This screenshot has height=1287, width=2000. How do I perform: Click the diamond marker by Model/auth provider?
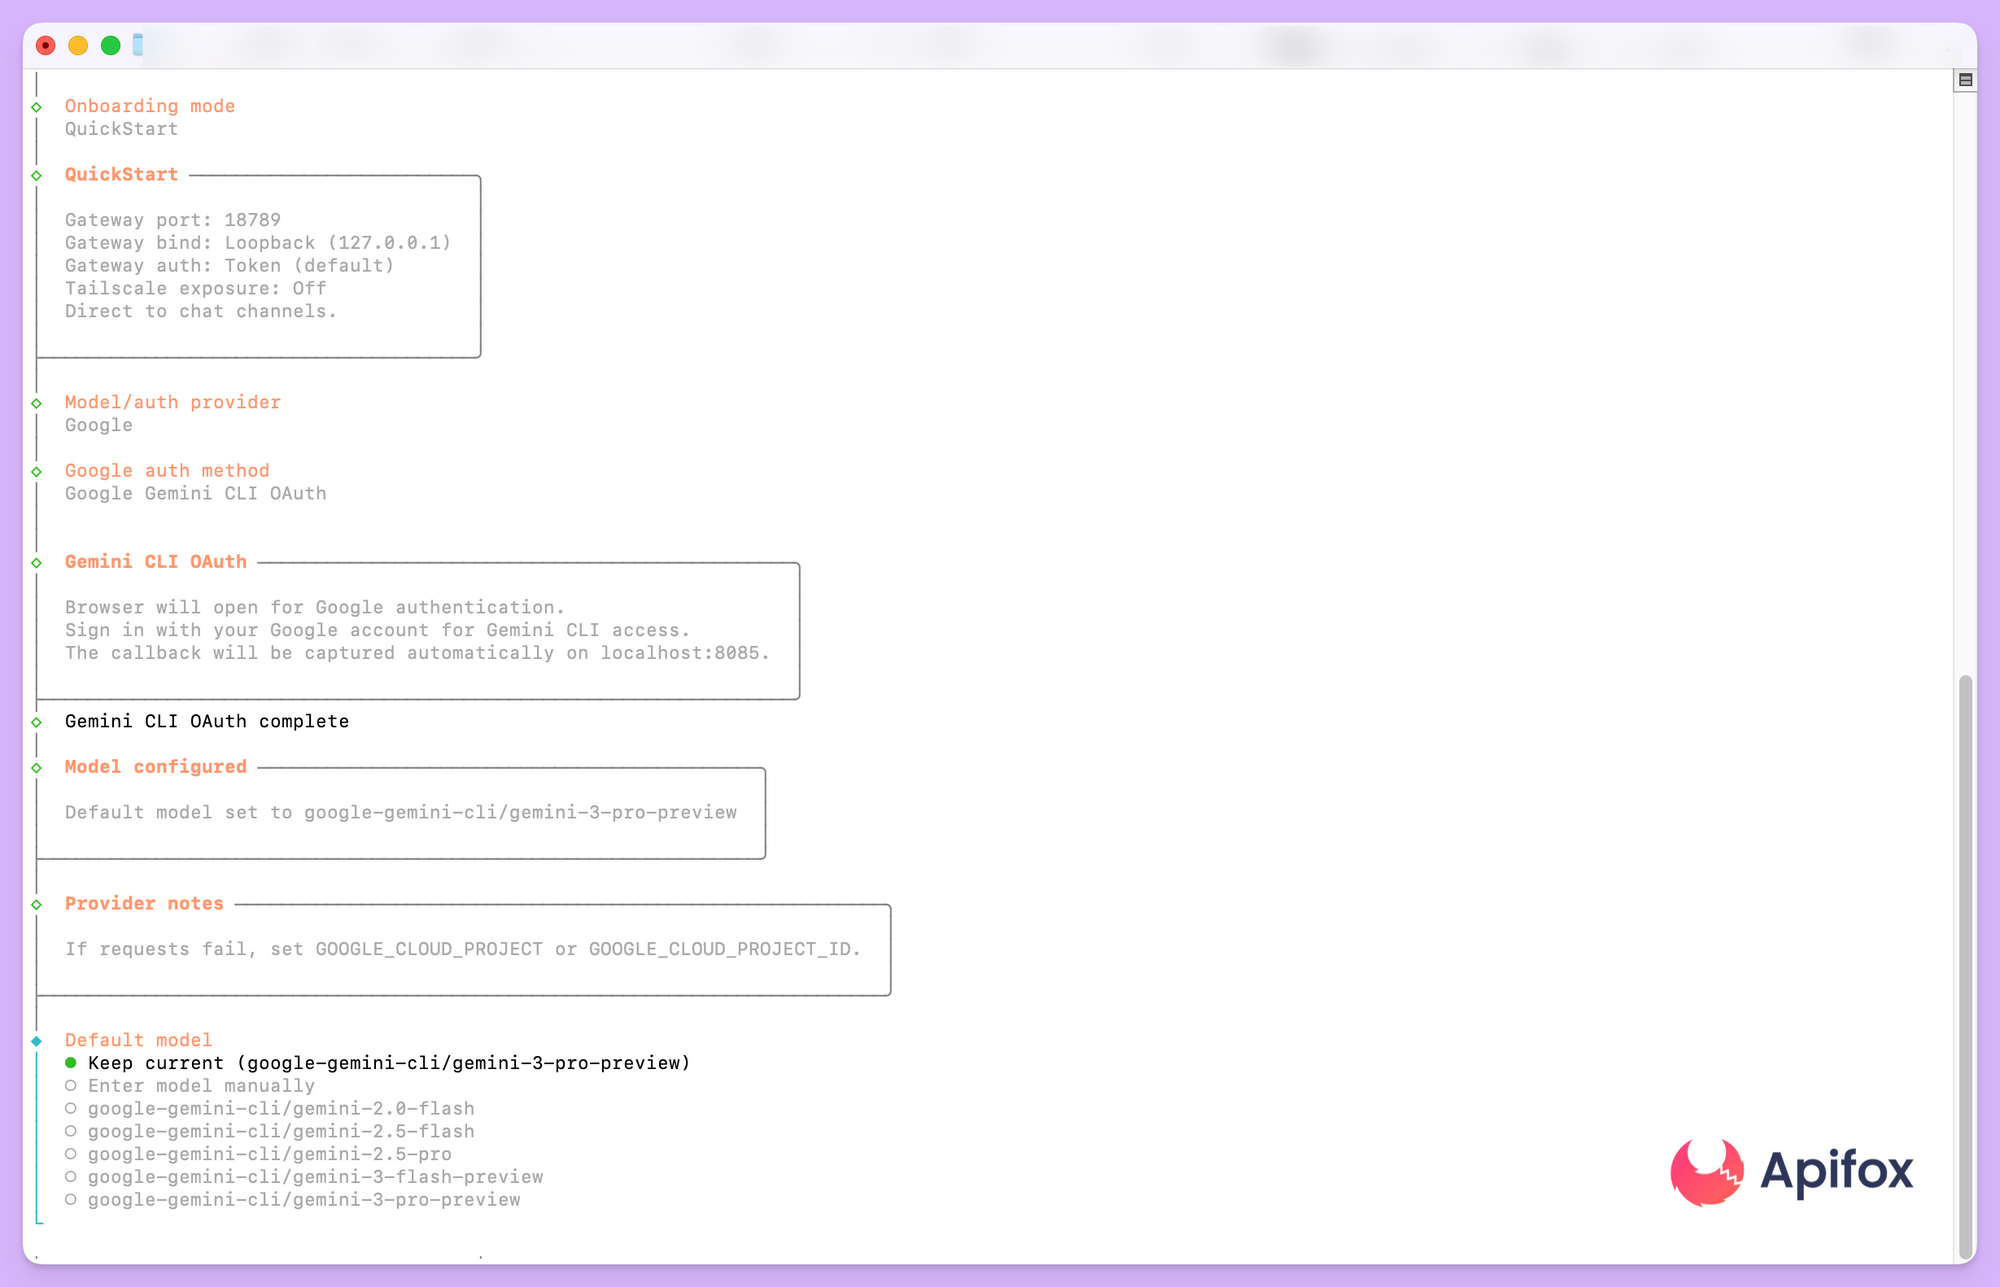coord(37,403)
